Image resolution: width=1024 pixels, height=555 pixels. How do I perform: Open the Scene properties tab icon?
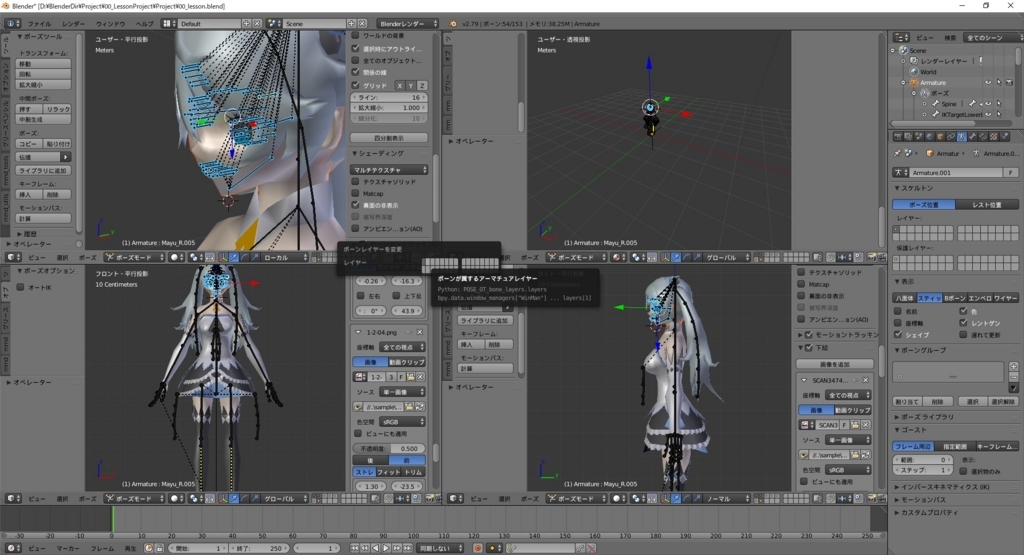[x=919, y=137]
